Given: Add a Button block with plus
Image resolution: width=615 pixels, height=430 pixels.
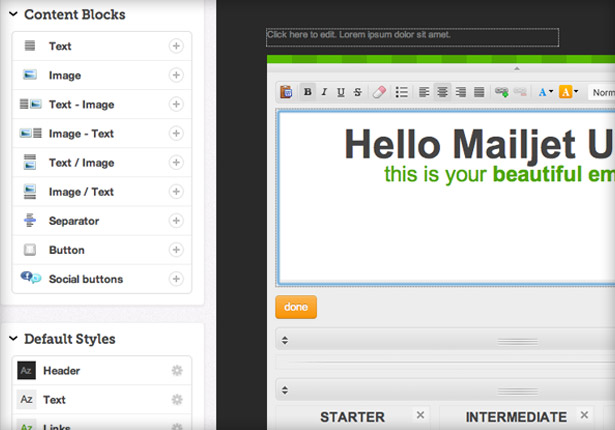Looking at the screenshot, I should coord(176,250).
